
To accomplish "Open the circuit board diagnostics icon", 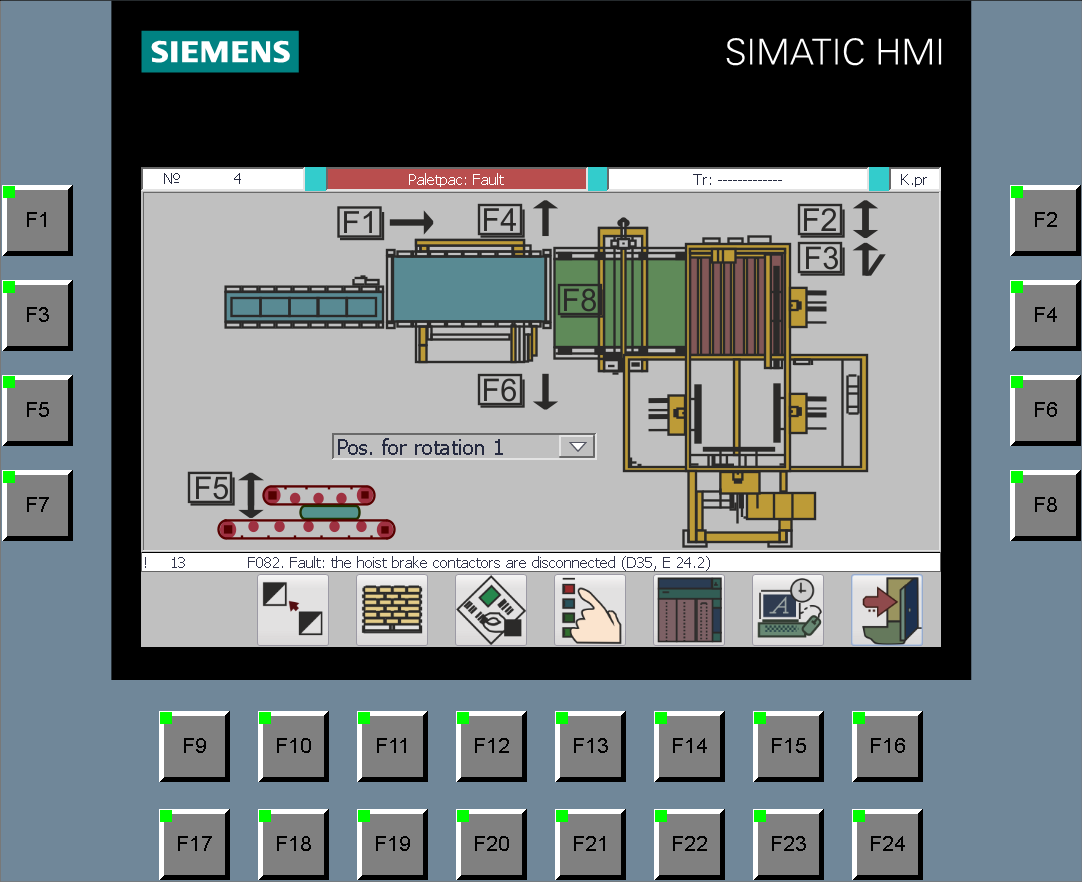I will coord(491,610).
